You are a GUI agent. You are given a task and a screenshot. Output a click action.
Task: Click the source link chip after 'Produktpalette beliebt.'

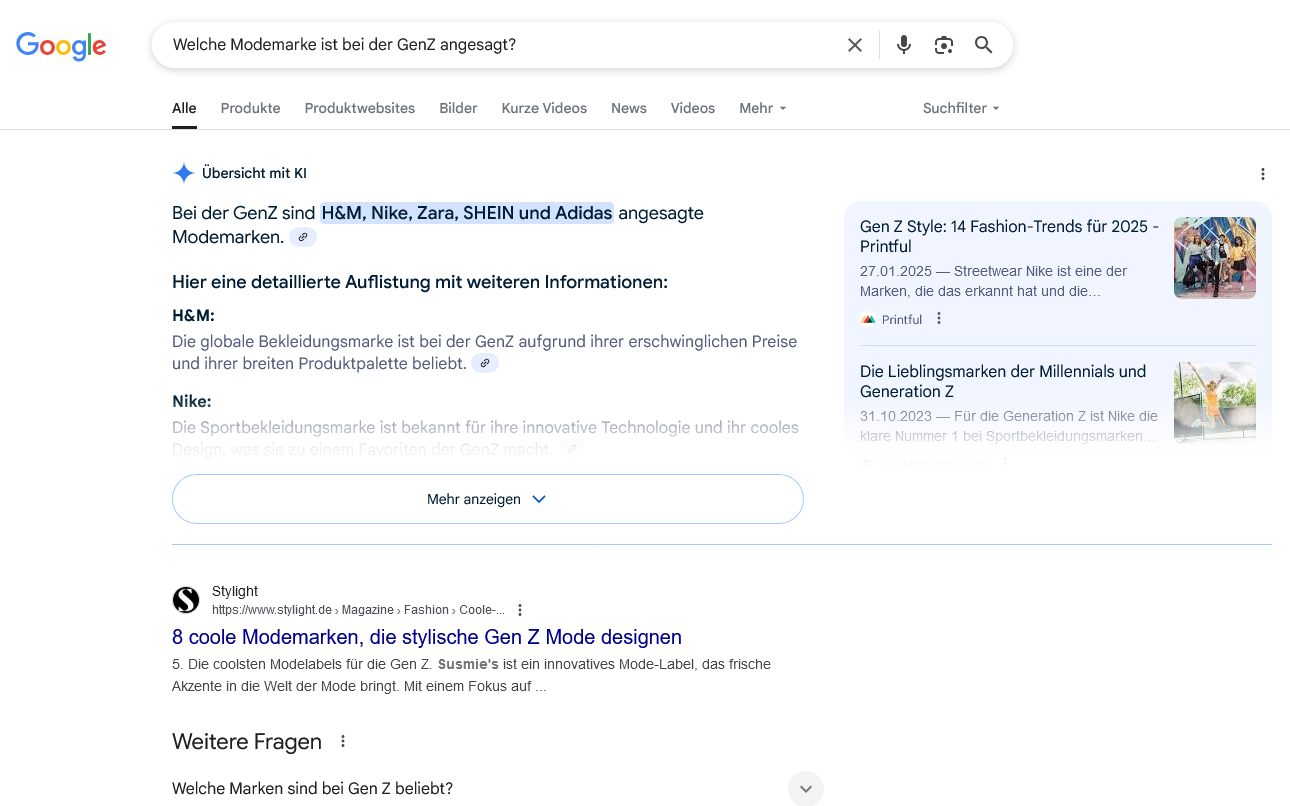[x=485, y=363]
